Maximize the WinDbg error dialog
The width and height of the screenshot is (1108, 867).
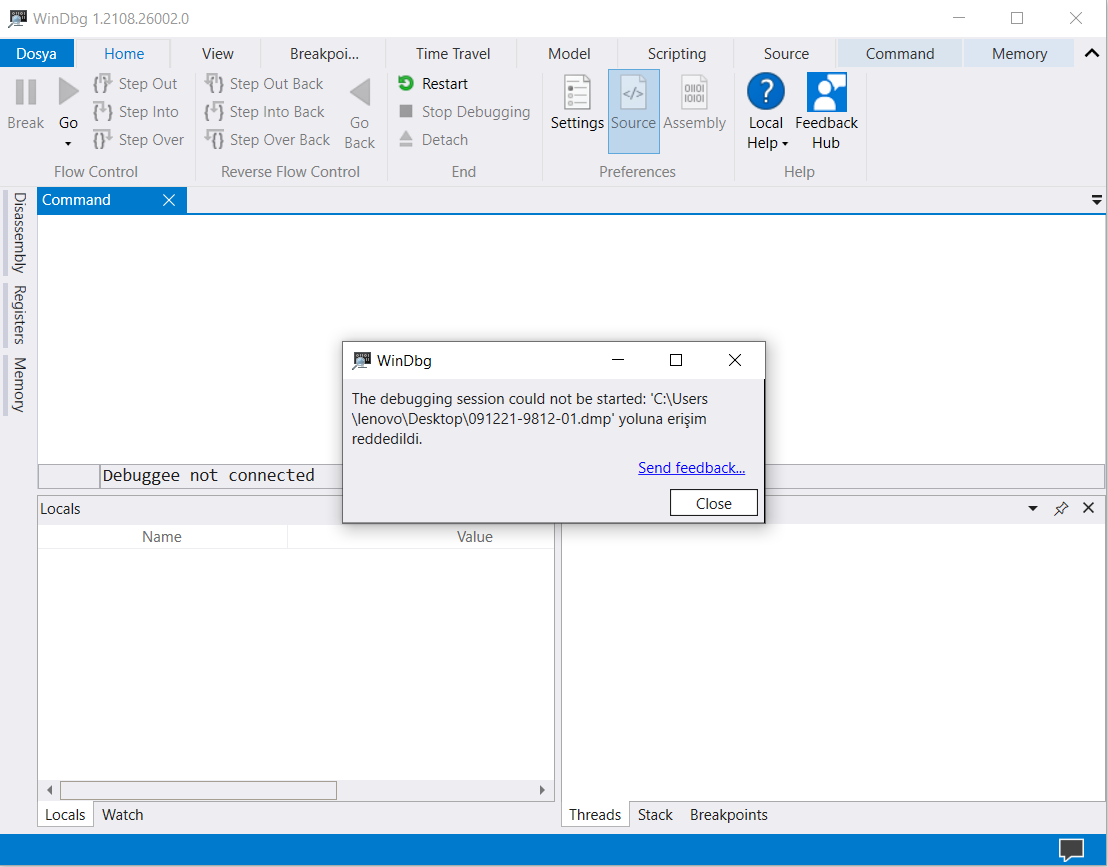click(676, 360)
